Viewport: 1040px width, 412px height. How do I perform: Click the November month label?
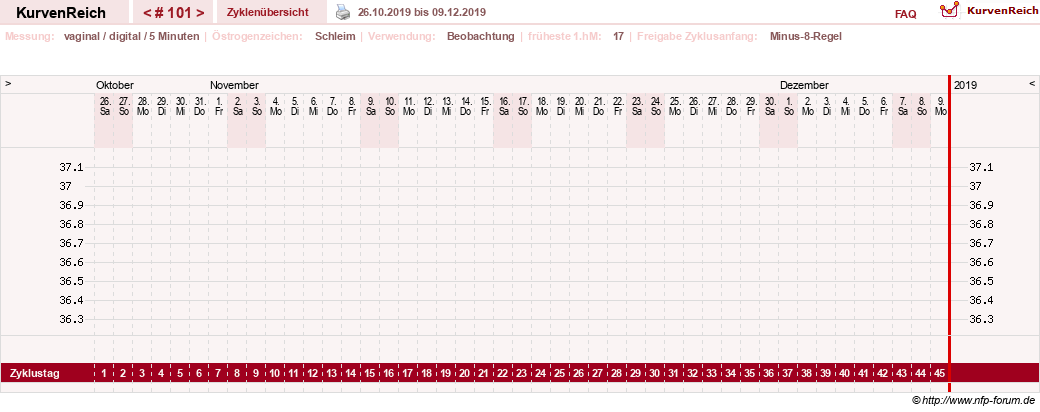point(234,85)
